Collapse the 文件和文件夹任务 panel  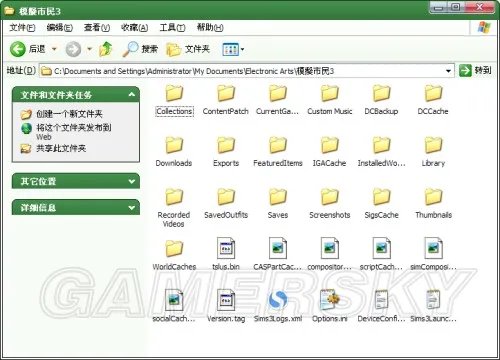(x=132, y=95)
